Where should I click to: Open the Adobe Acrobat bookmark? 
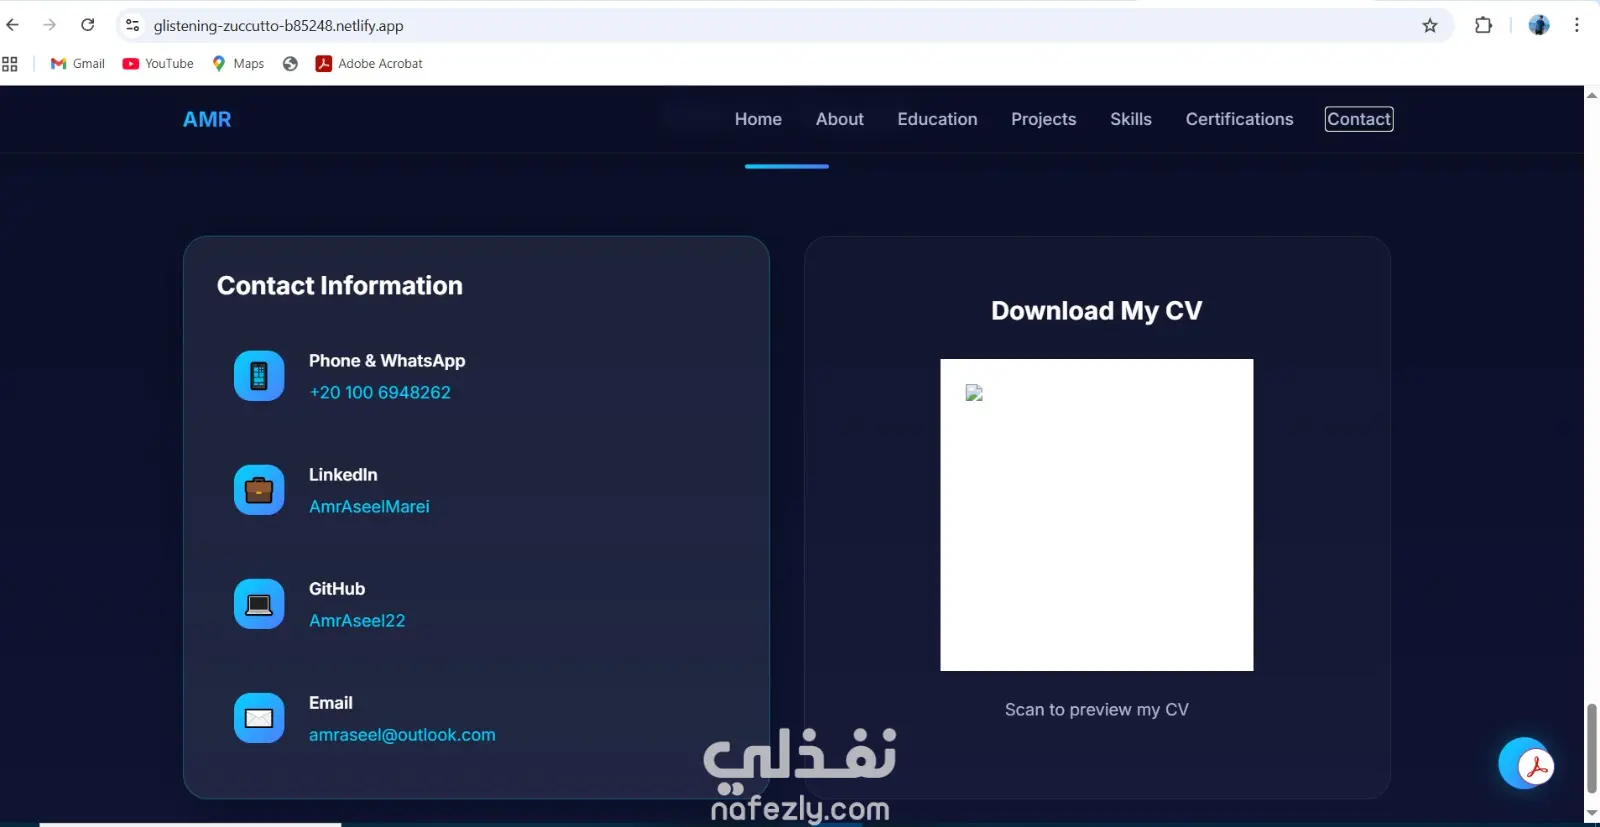point(369,64)
